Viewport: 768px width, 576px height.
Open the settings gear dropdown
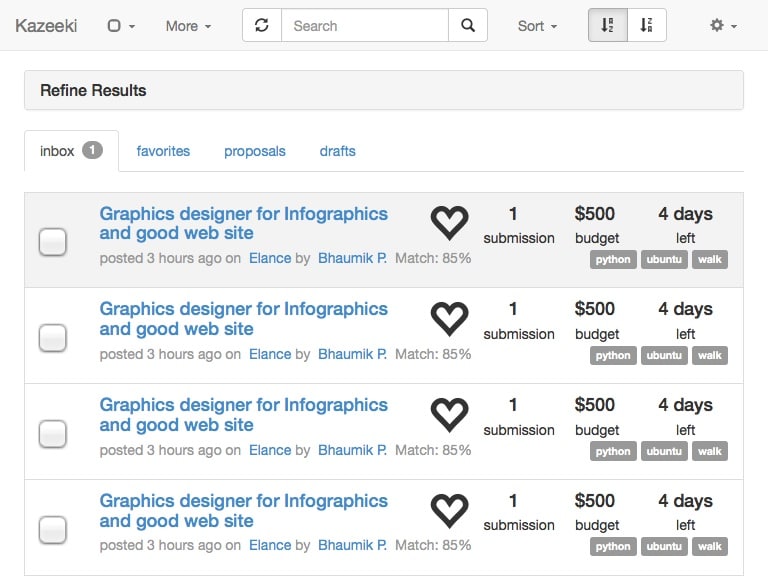pos(723,26)
